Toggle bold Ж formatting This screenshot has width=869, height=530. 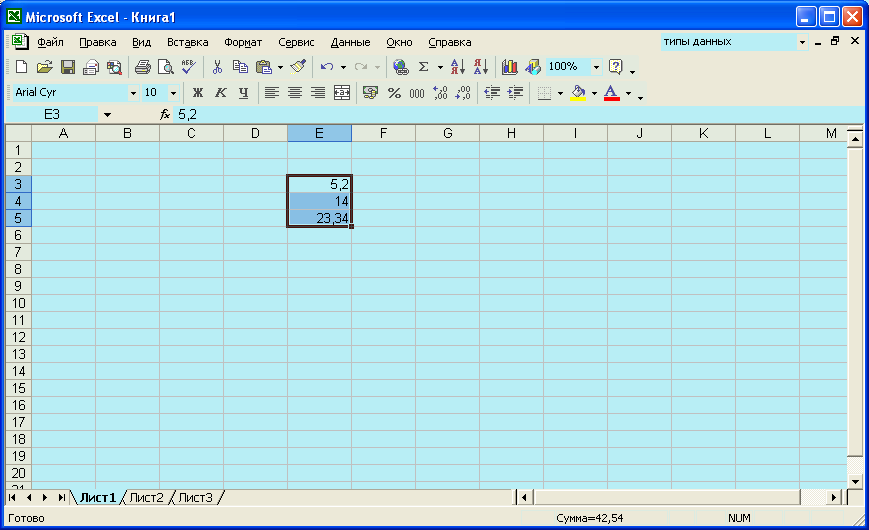197,93
